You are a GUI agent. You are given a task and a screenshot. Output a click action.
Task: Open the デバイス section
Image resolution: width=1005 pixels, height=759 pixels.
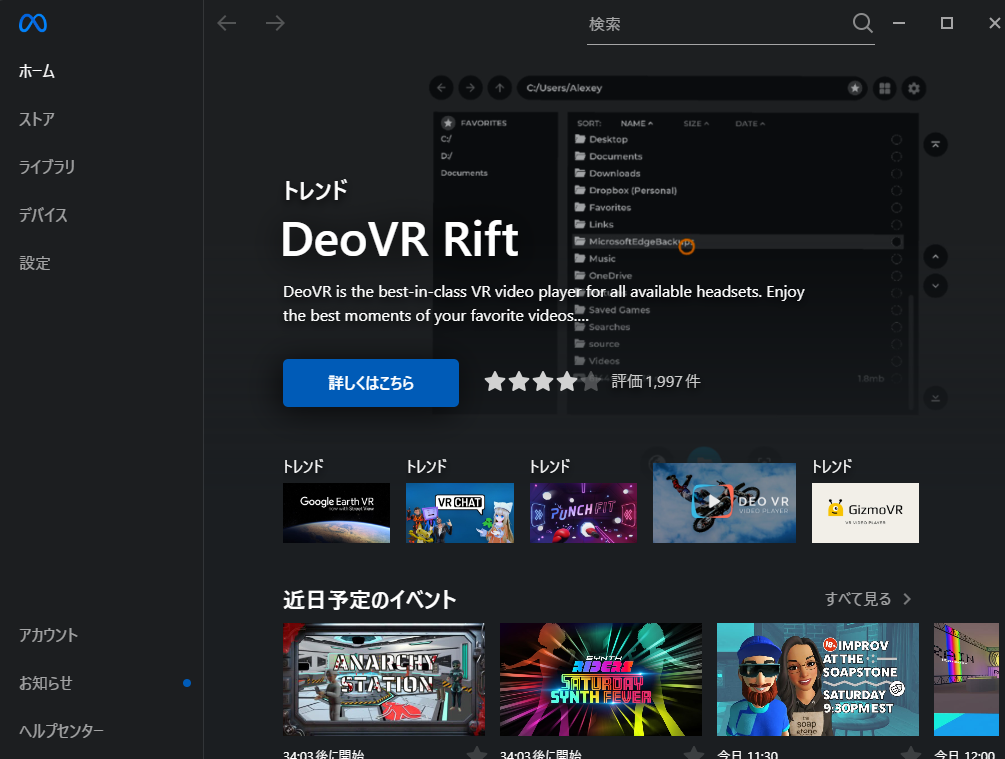pyautogui.click(x=43, y=215)
